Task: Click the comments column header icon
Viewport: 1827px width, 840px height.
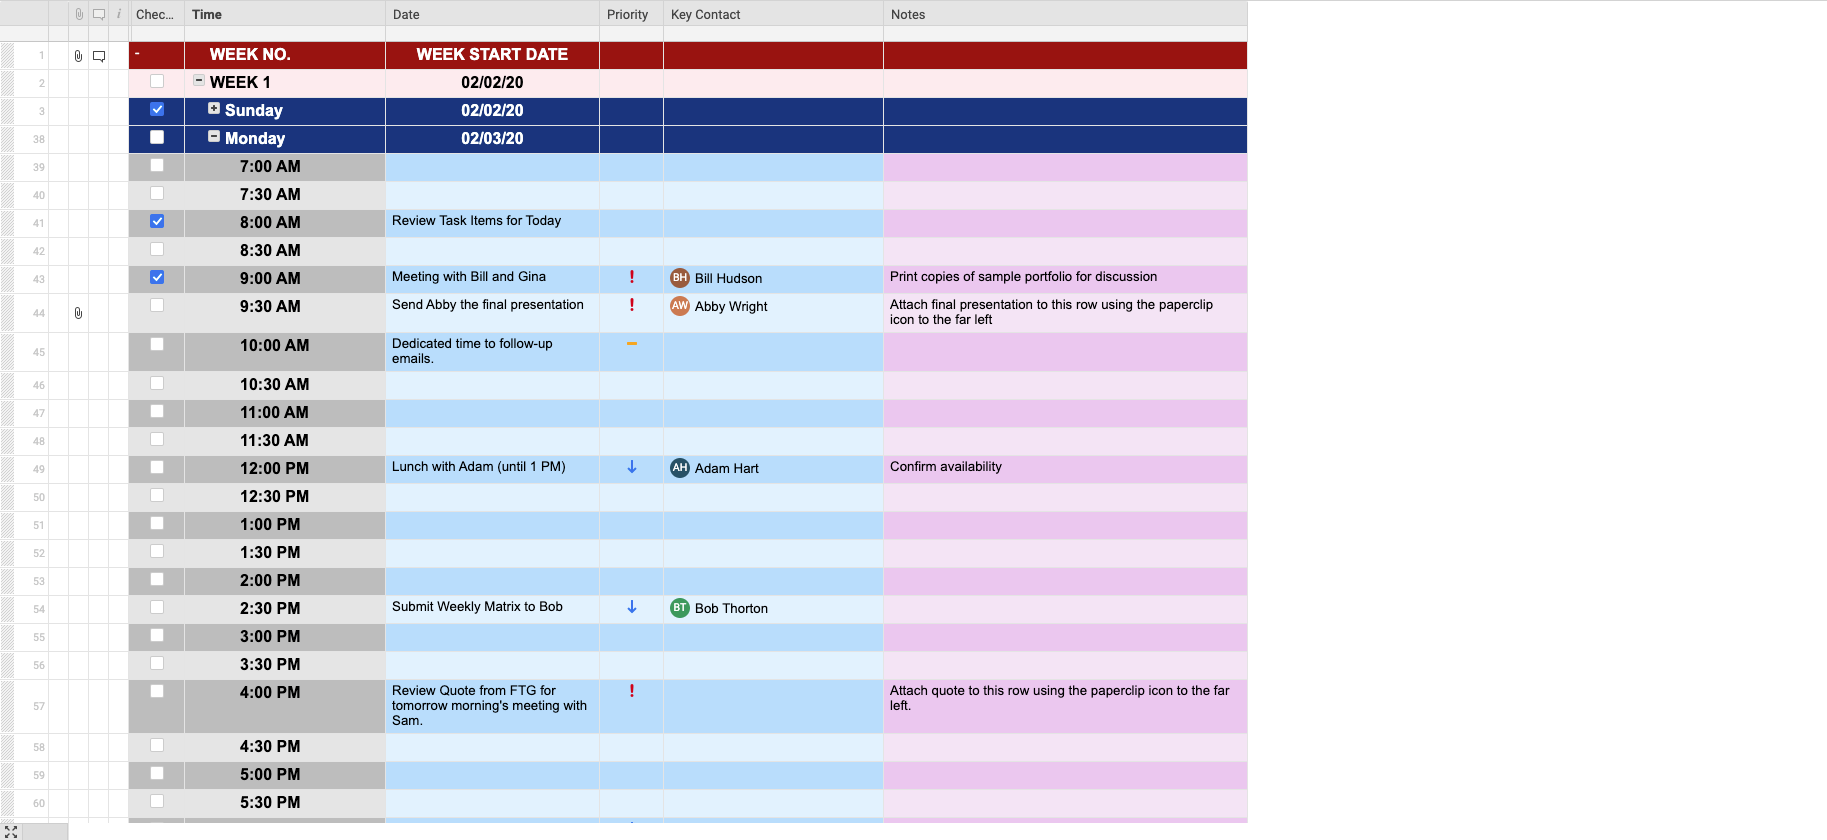Action: [99, 14]
